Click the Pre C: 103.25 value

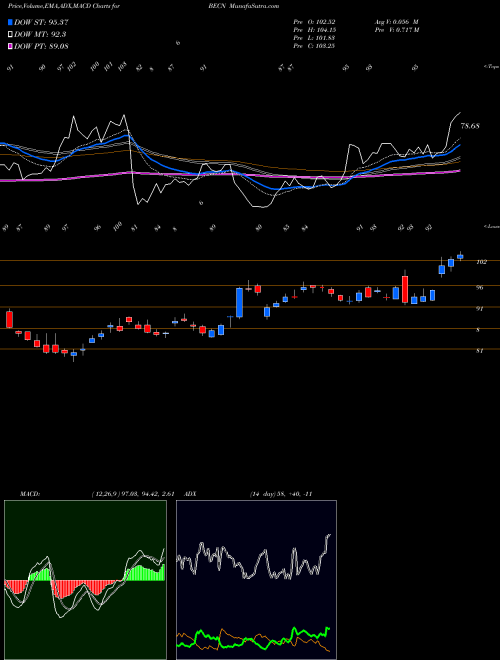click(x=314, y=46)
